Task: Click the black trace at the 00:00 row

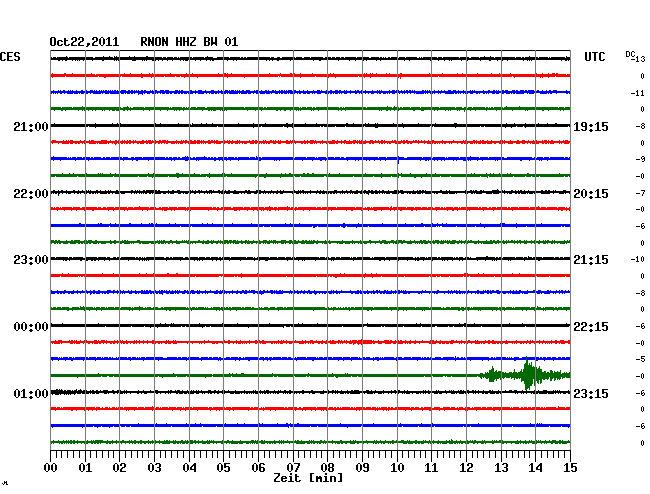Action: (310, 325)
